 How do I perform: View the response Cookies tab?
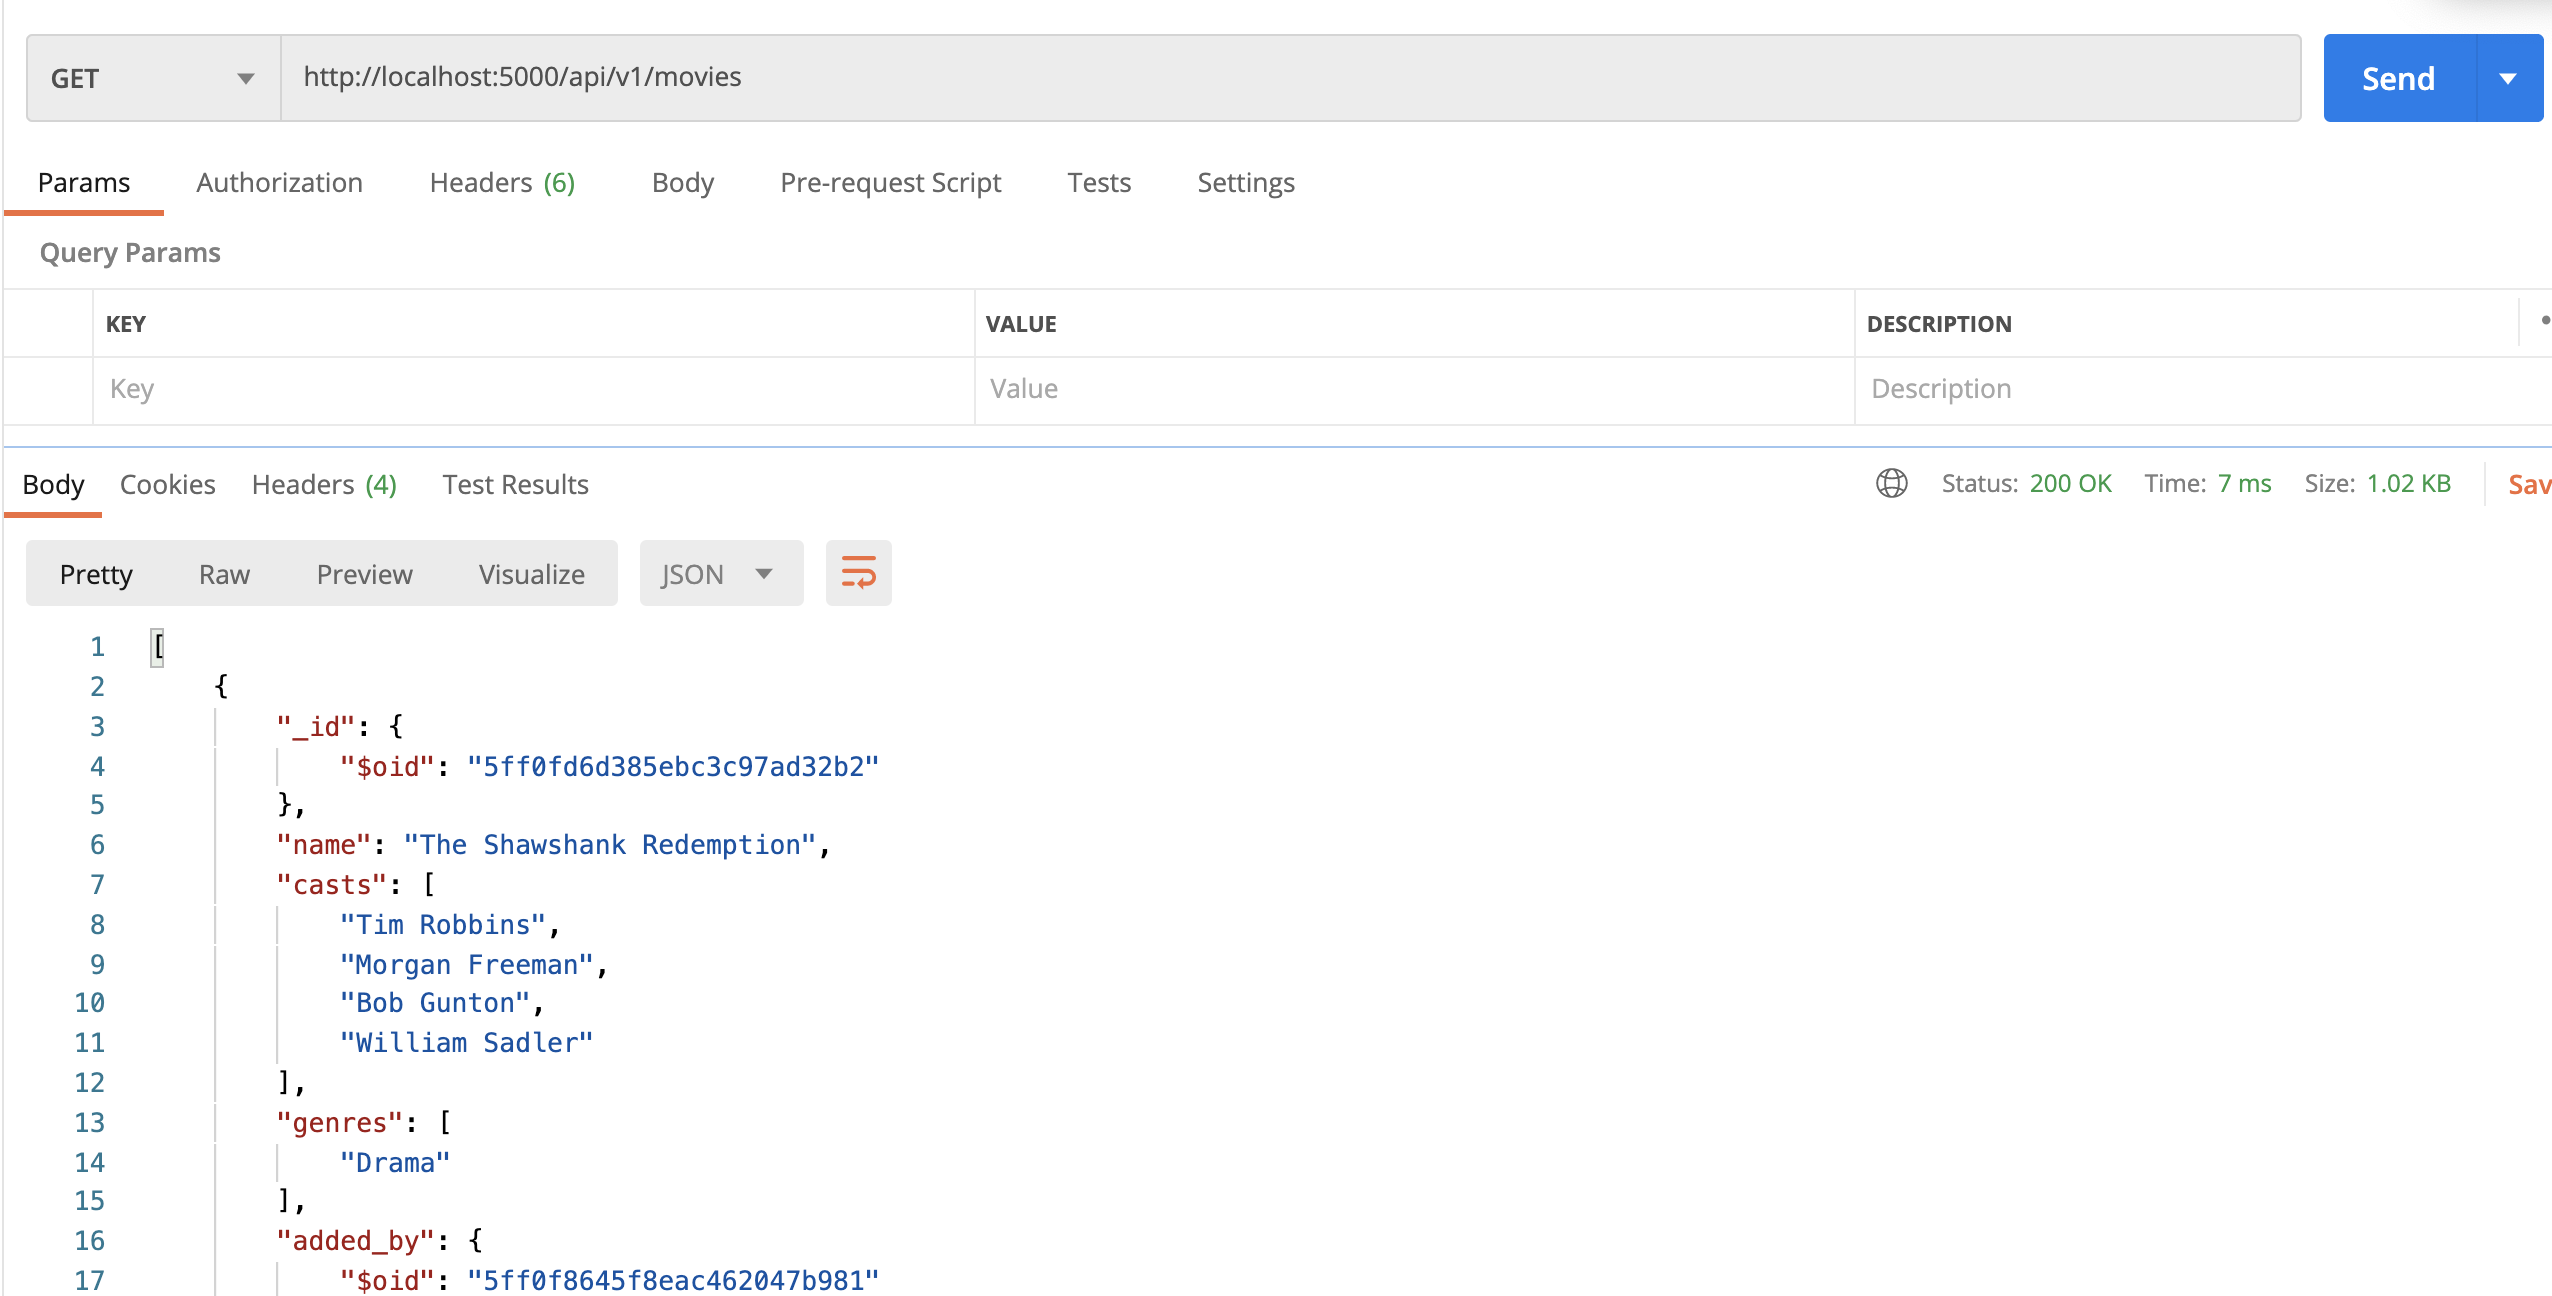tap(166, 484)
